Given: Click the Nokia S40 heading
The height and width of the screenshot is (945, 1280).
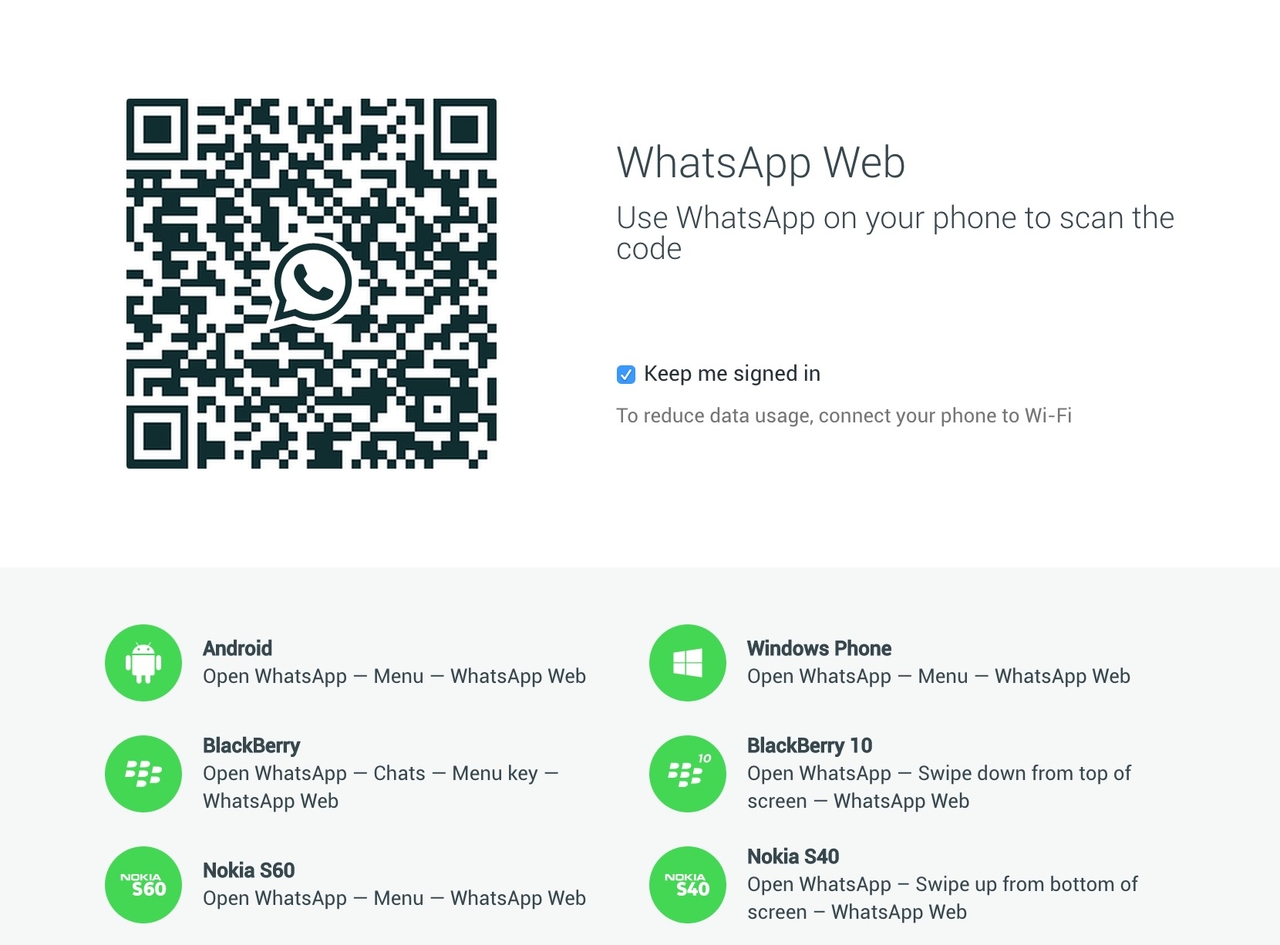Looking at the screenshot, I should 793,856.
